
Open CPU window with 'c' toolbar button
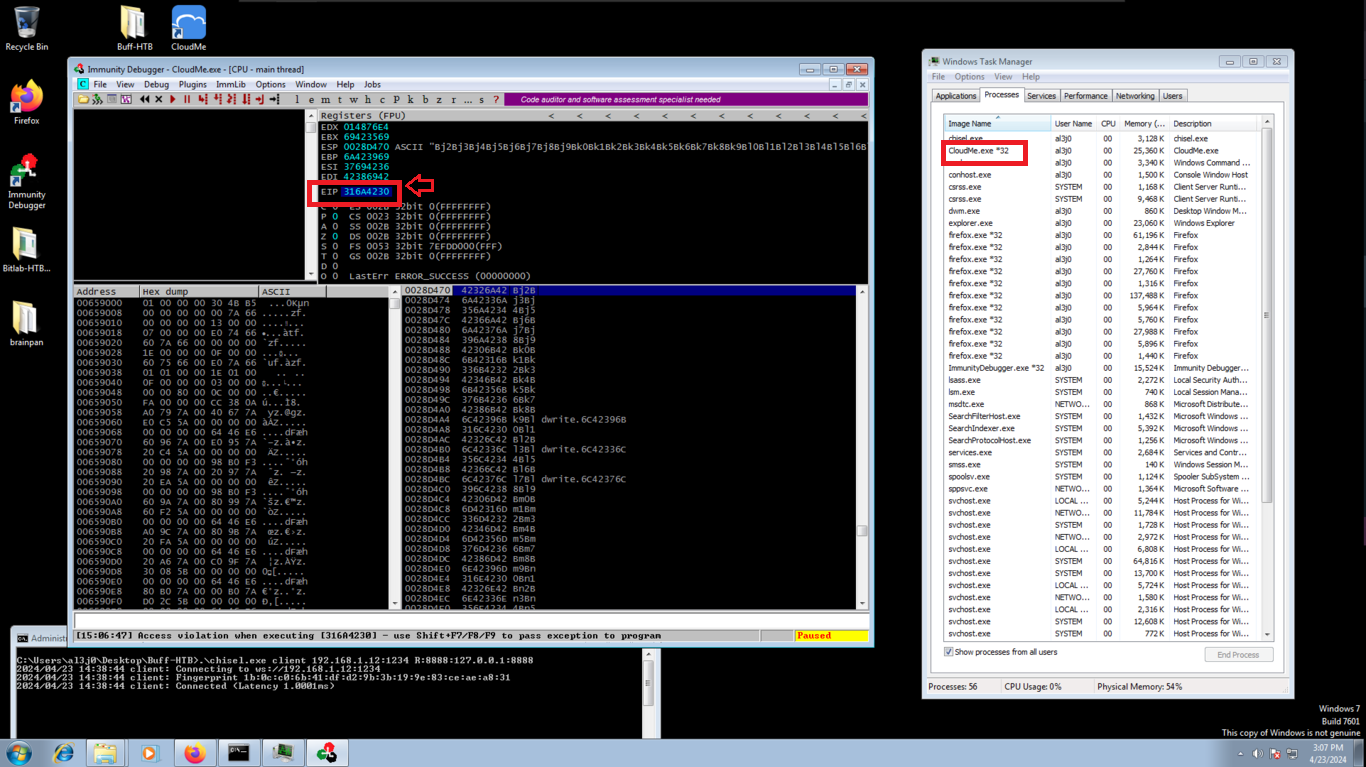[x=382, y=99]
